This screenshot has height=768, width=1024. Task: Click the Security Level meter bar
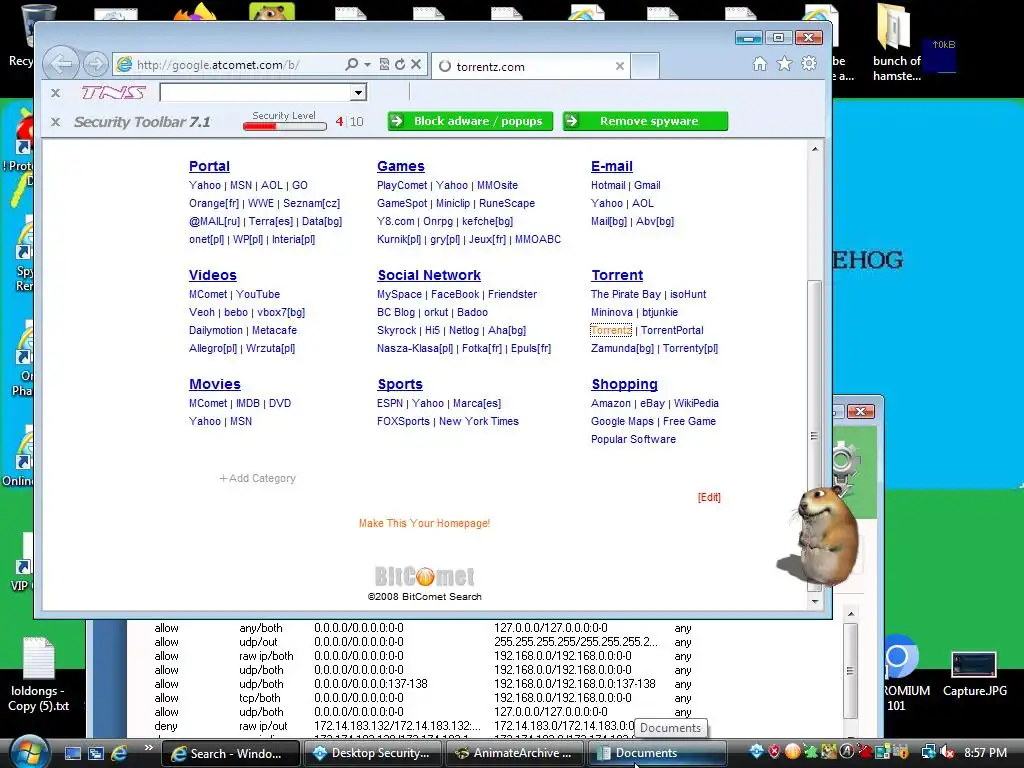click(x=285, y=126)
